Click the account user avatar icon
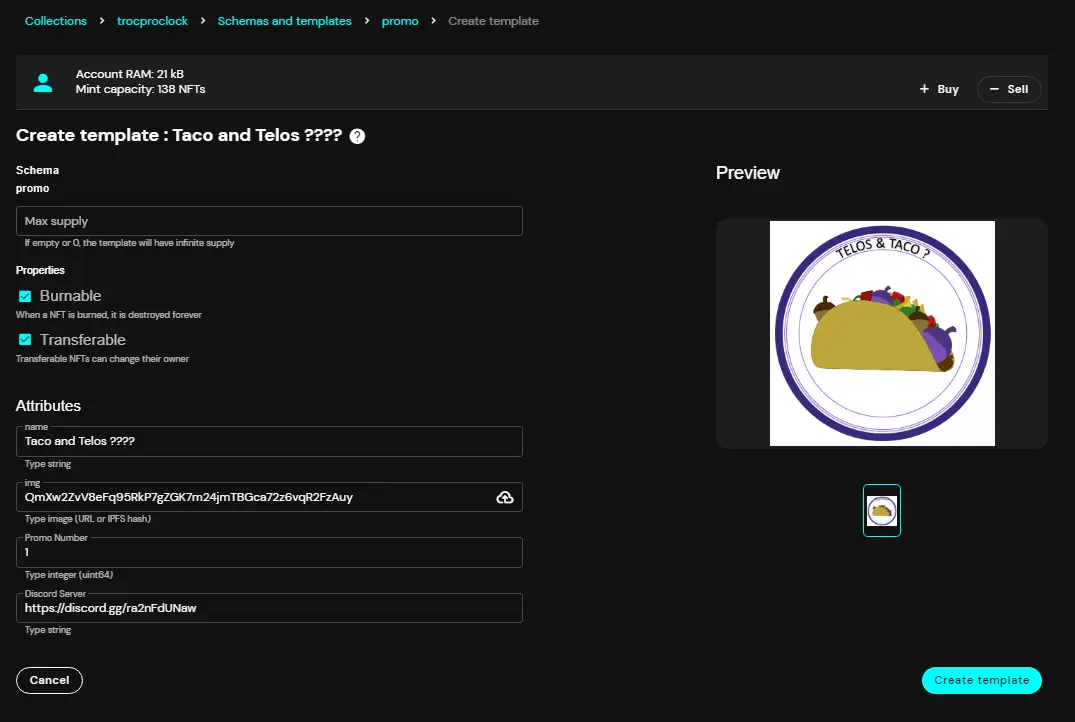The image size is (1075, 722). (x=43, y=82)
